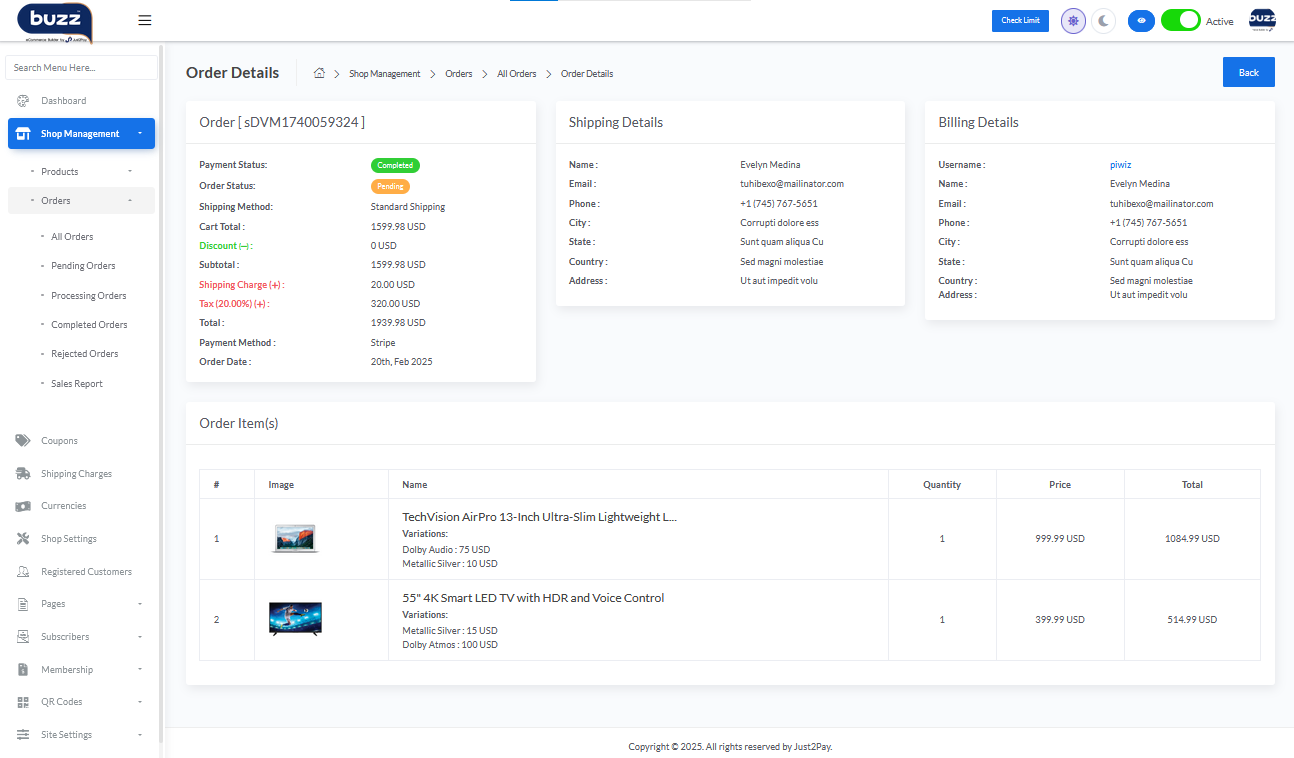This screenshot has width=1294, height=758.
Task: Click the Shop Settings tools icon
Action: (x=23, y=539)
